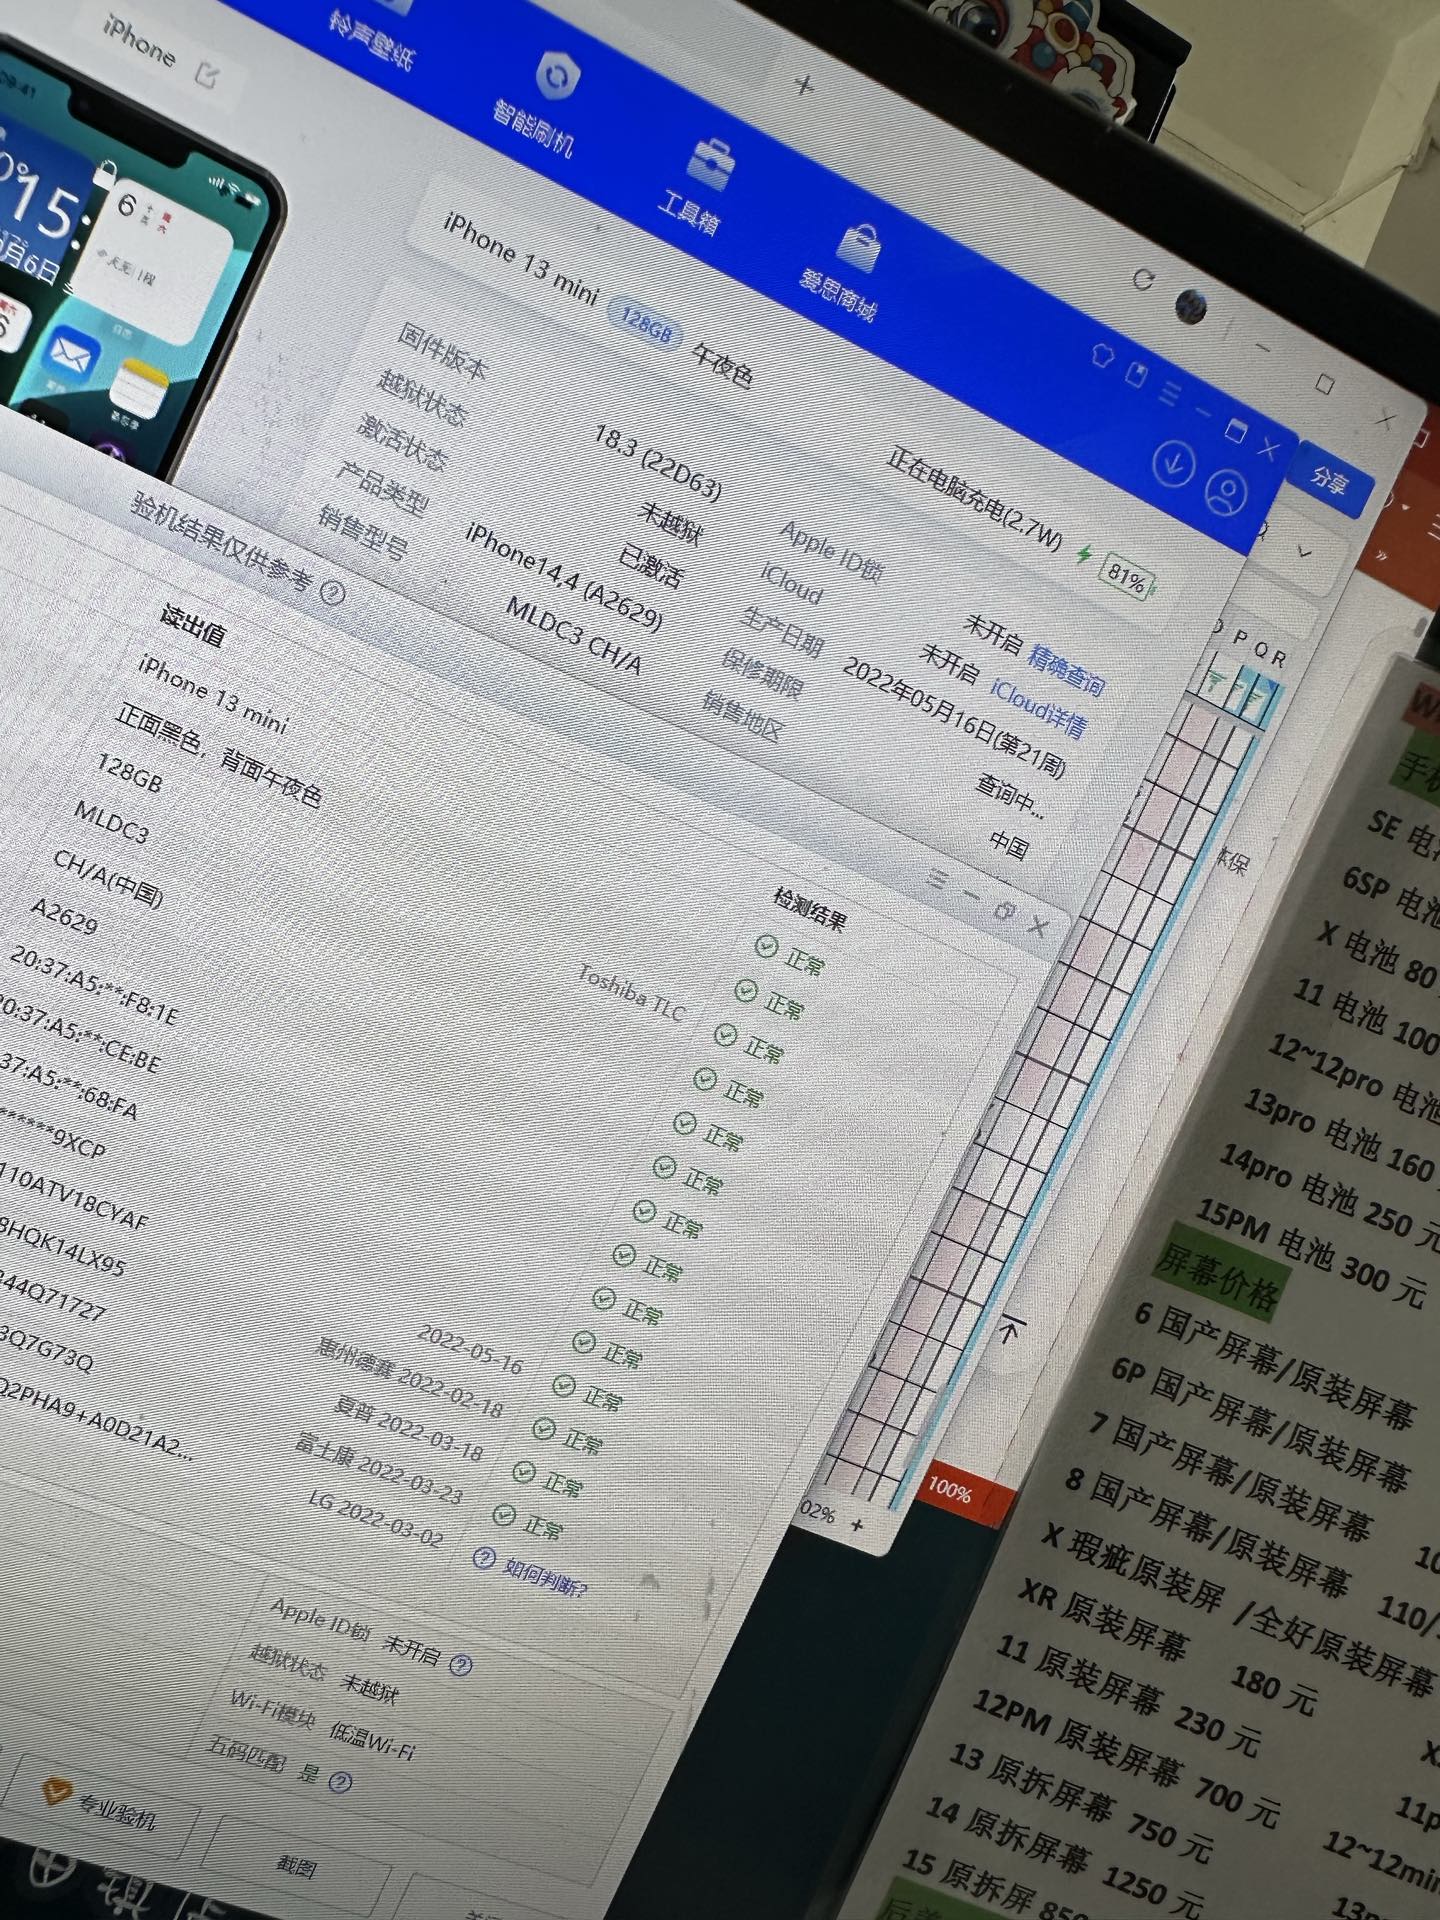Viewport: 1440px width, 1920px height.
Task: Open the 工具箱 toolbox icon
Action: coord(712,163)
